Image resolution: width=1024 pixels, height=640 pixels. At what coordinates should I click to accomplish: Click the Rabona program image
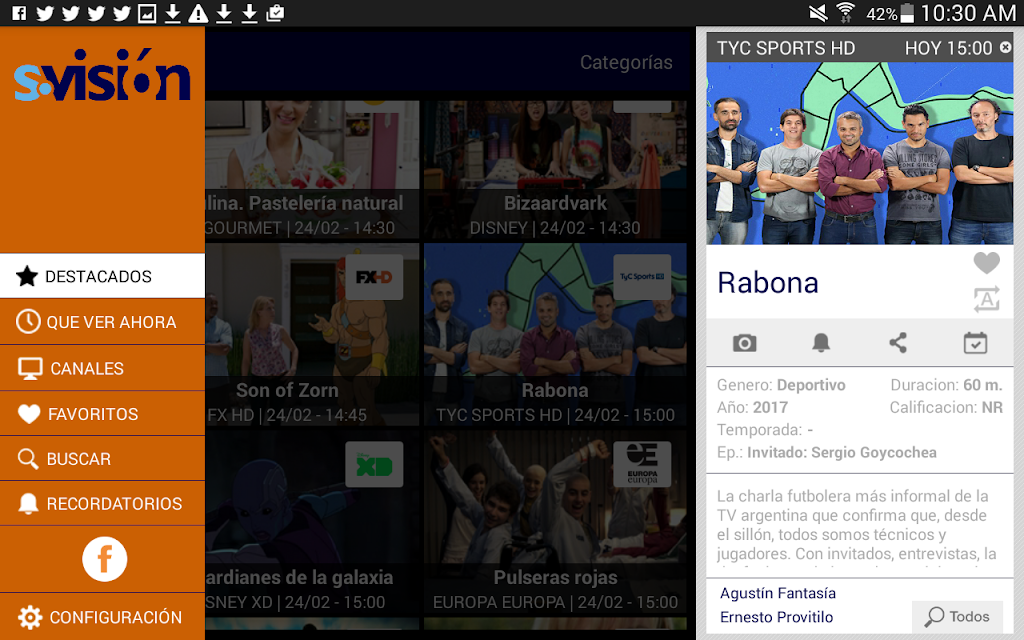[860, 153]
